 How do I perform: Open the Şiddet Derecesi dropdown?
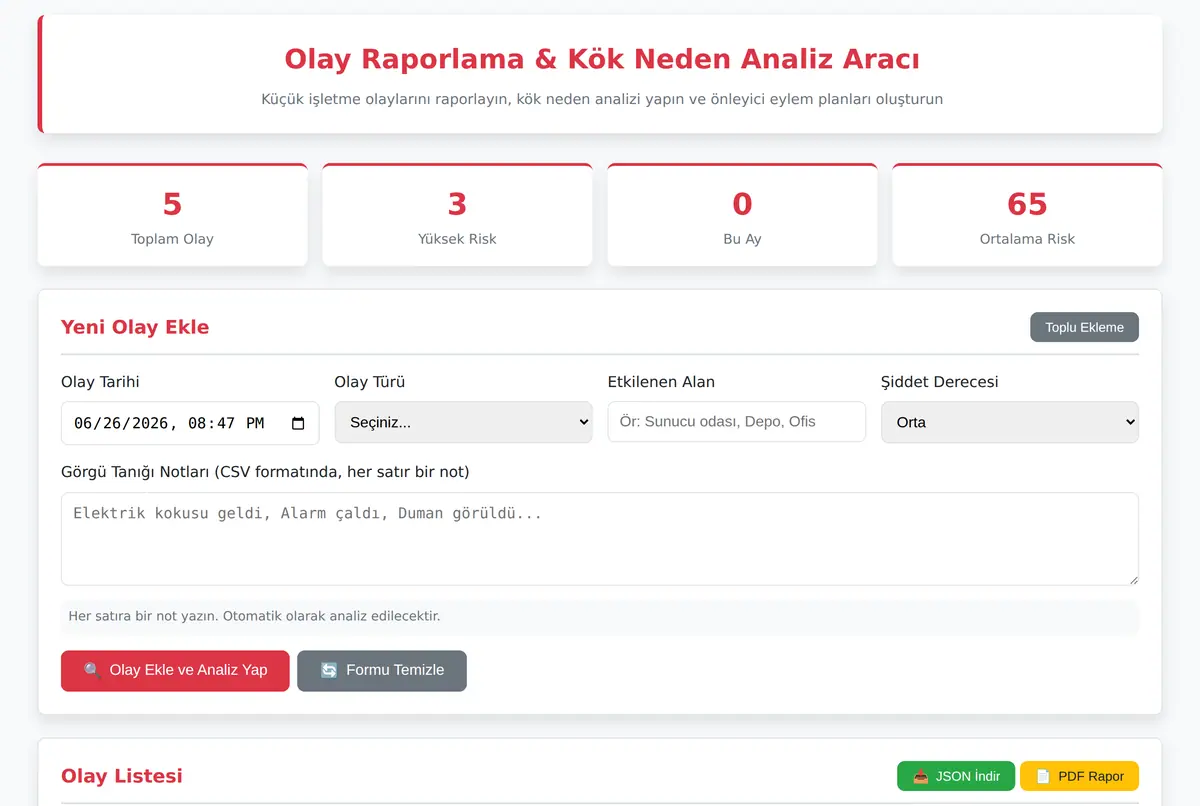(1009, 422)
